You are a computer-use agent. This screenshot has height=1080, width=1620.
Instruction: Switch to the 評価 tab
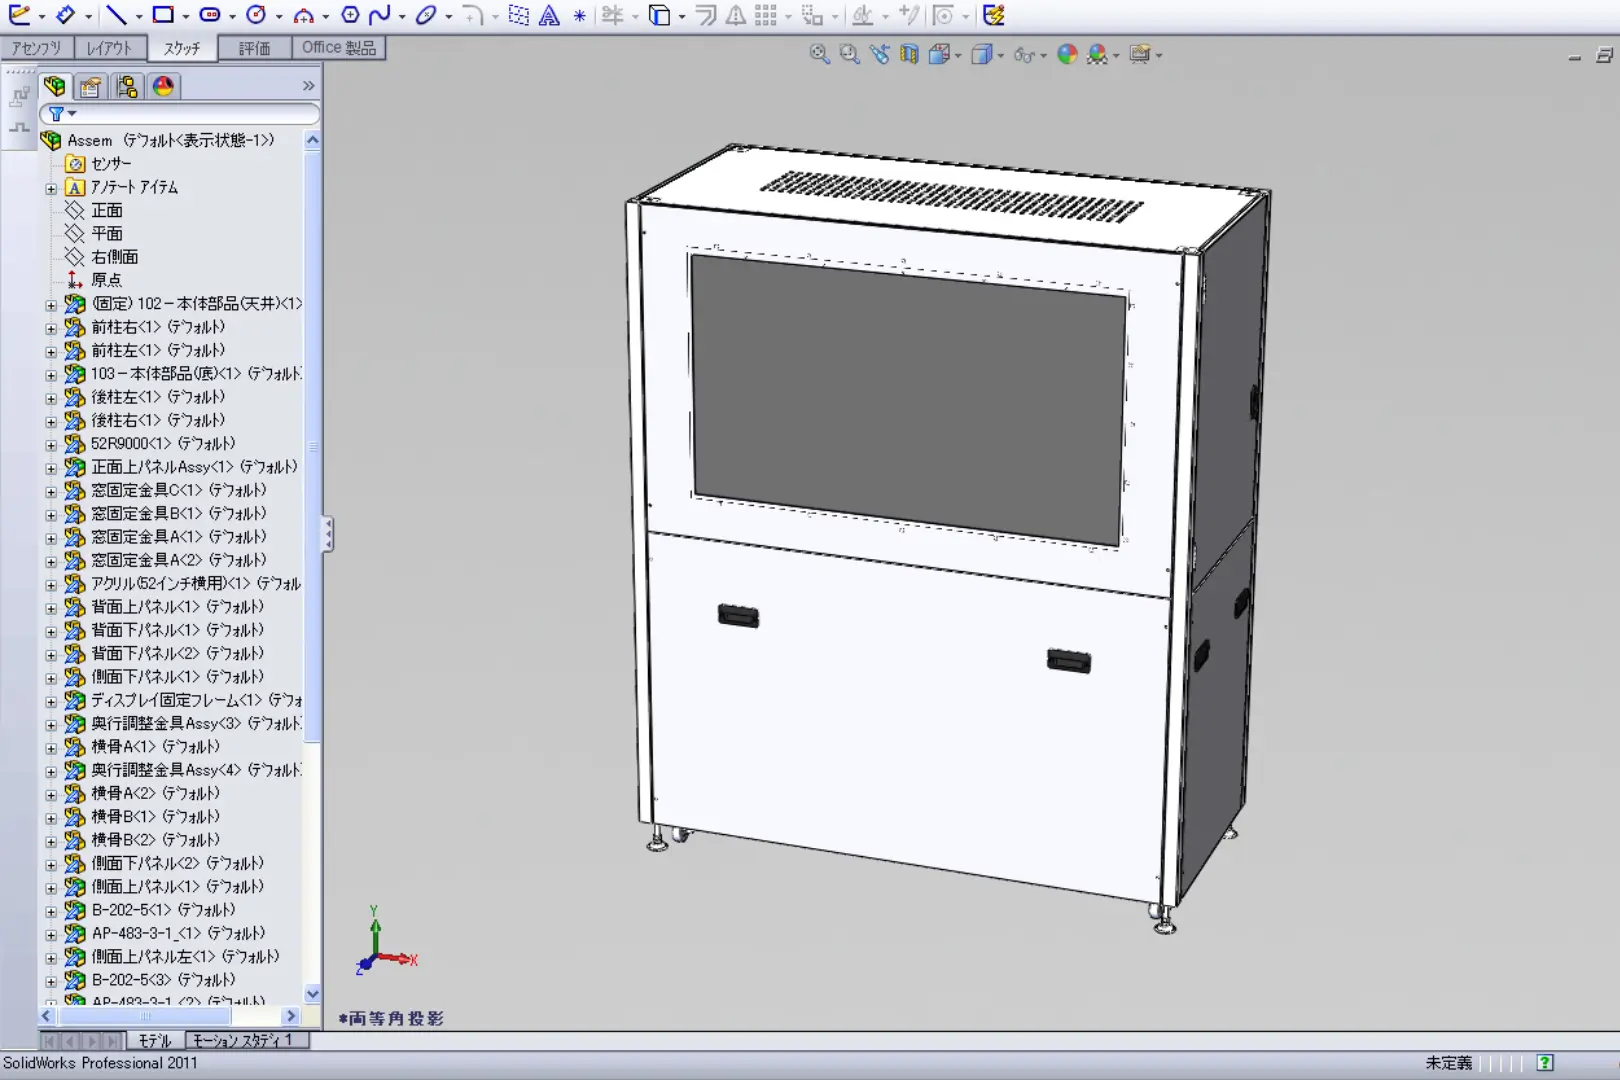(x=254, y=48)
